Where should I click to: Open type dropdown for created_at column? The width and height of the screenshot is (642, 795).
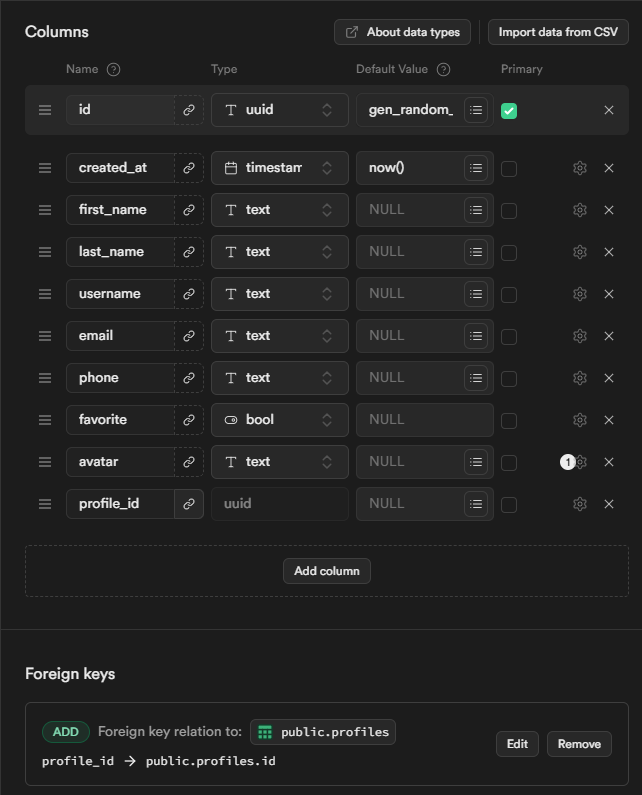pyautogui.click(x=280, y=168)
